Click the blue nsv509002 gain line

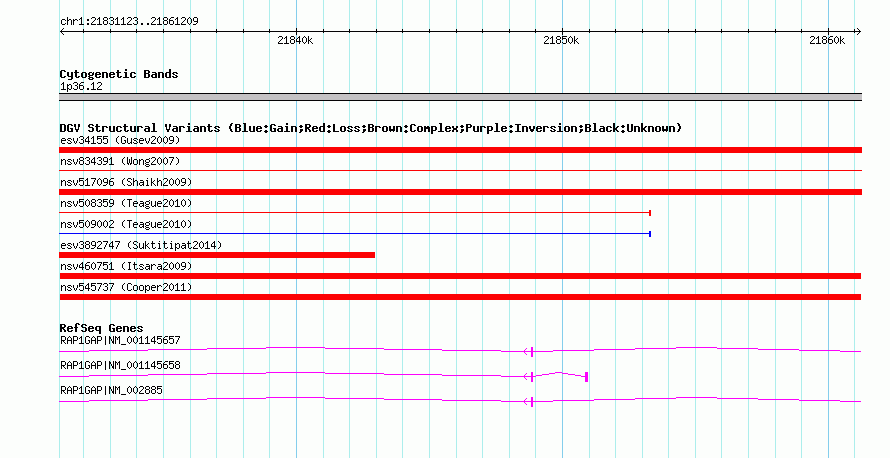(x=355, y=234)
